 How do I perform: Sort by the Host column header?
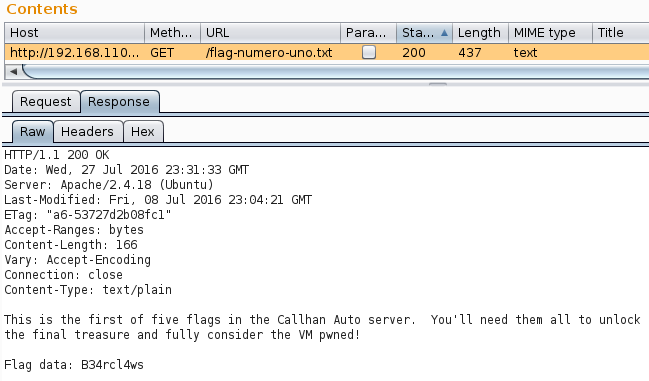pos(75,33)
